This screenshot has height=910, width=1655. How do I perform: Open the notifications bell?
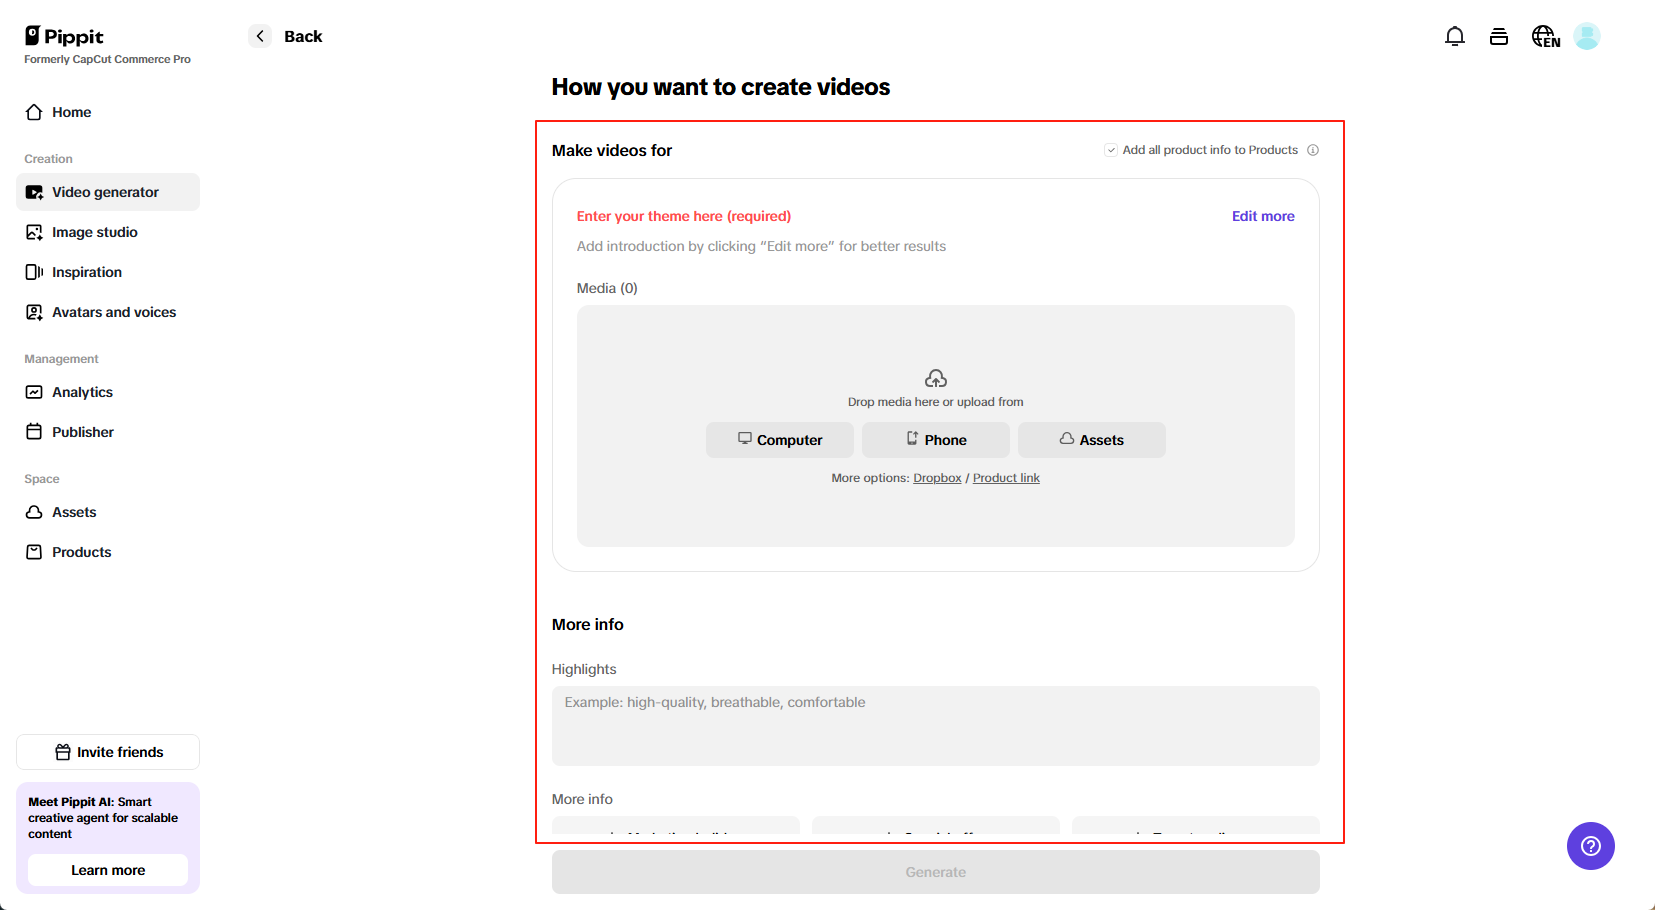(1455, 36)
